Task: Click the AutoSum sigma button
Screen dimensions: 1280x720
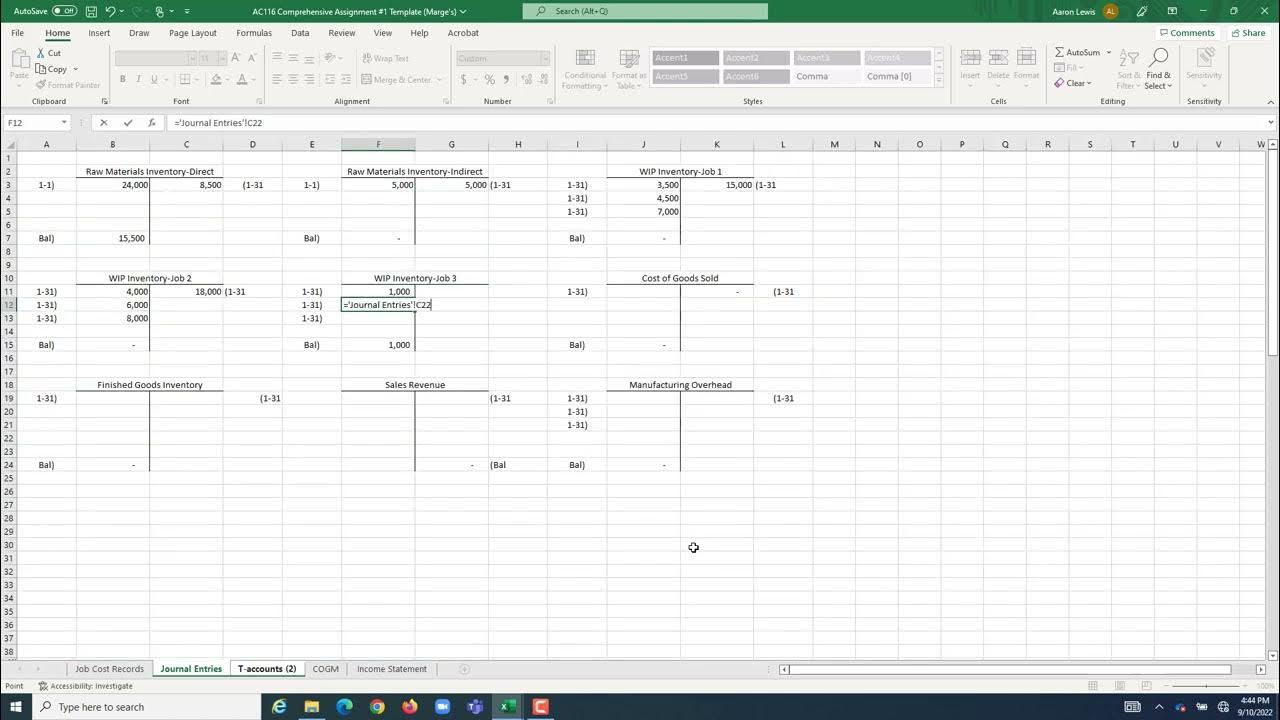Action: coord(1077,52)
